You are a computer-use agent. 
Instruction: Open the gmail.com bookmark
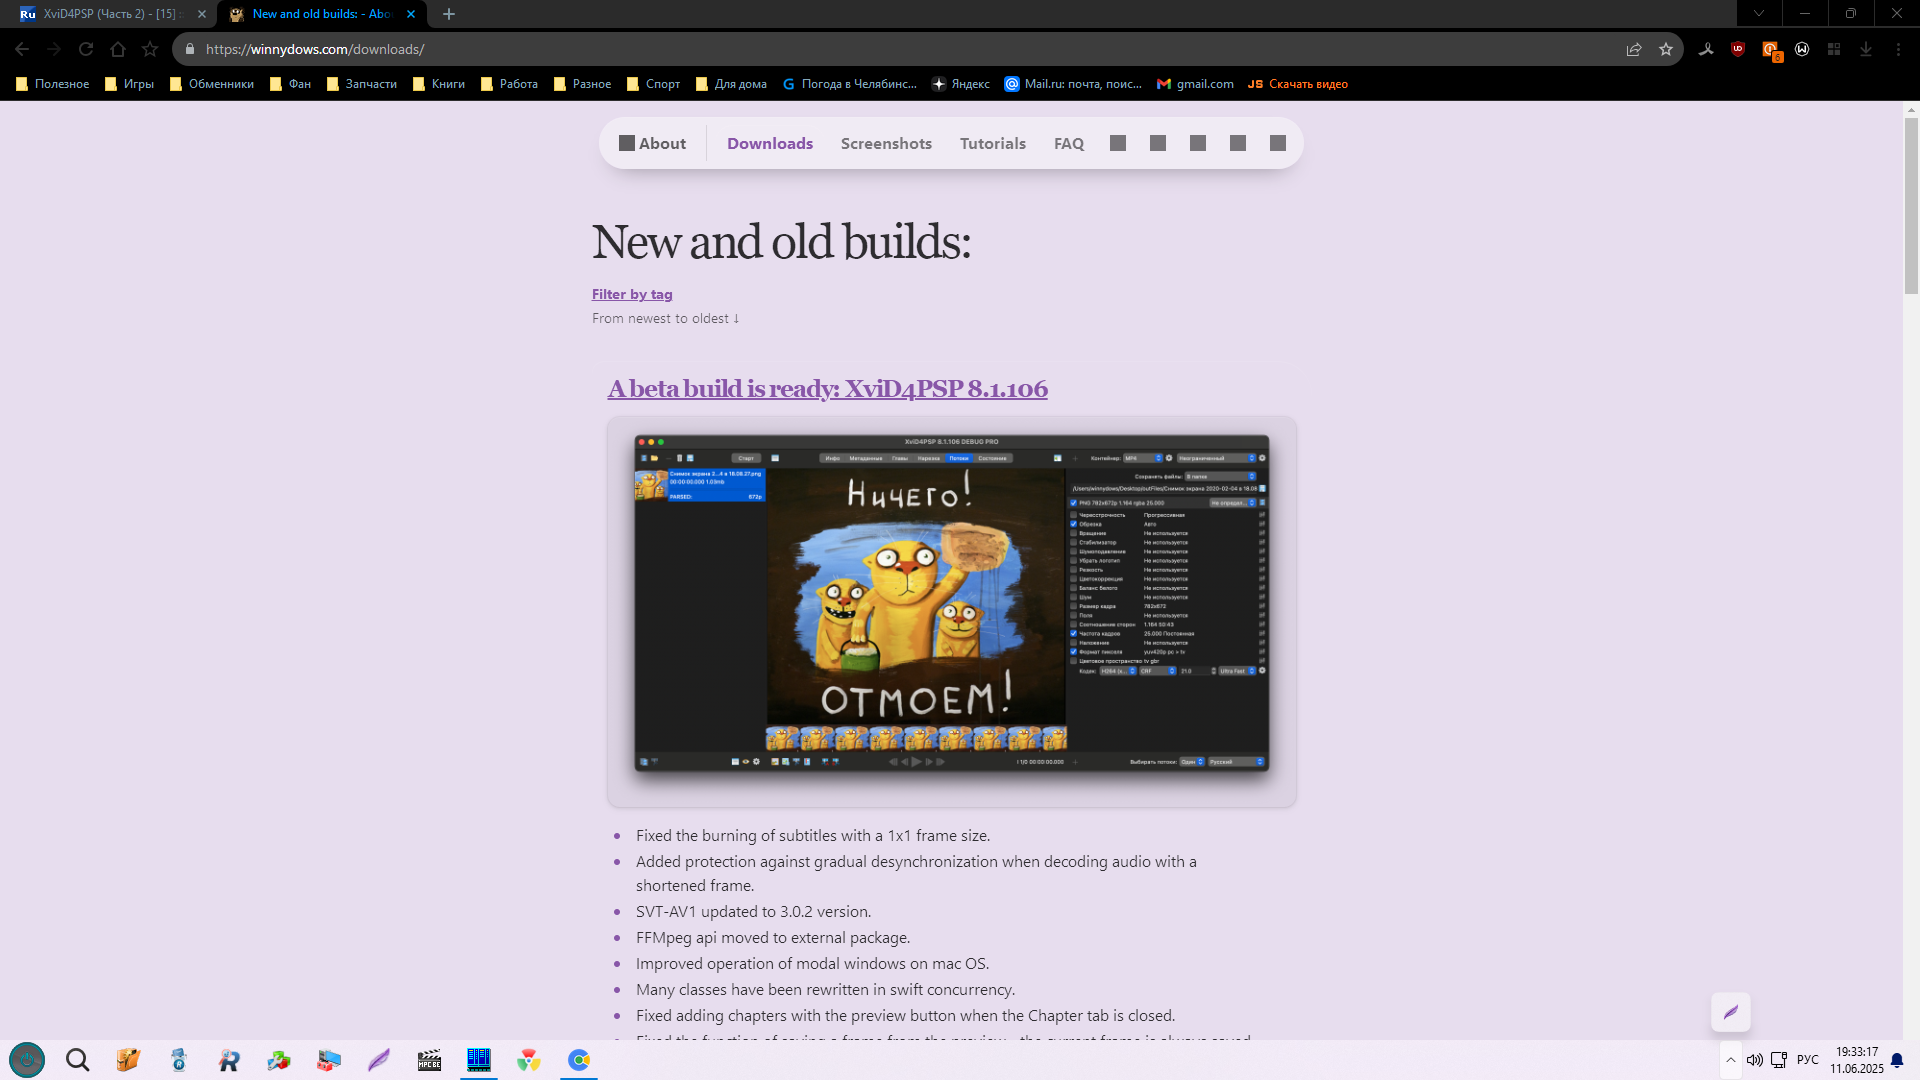[1195, 84]
